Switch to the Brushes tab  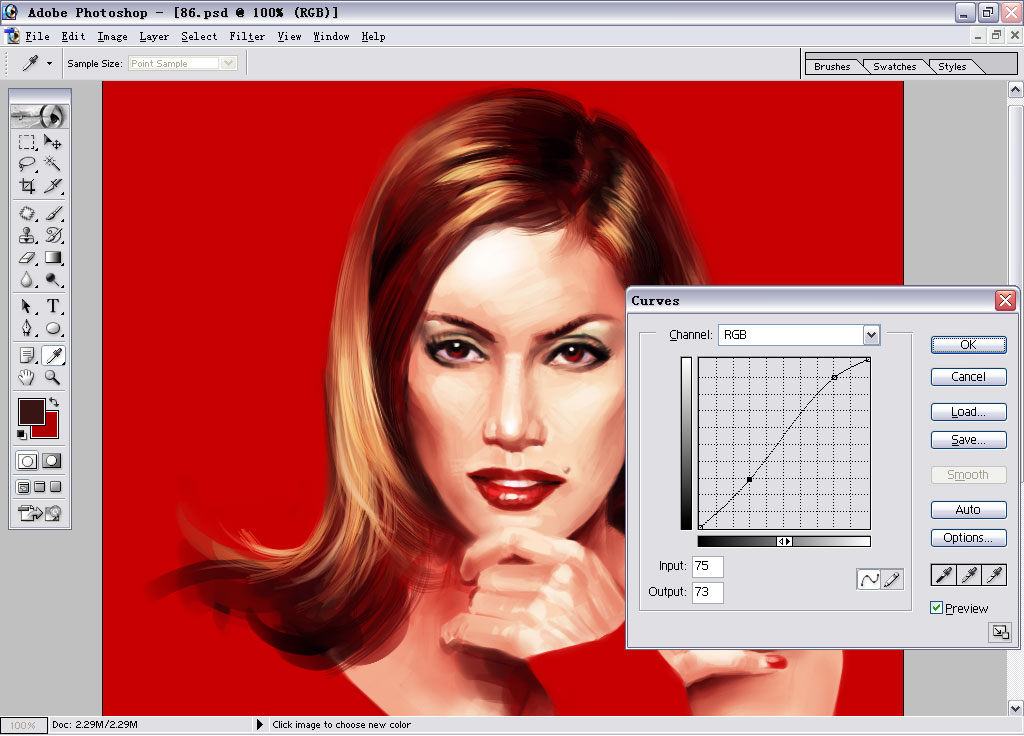832,67
